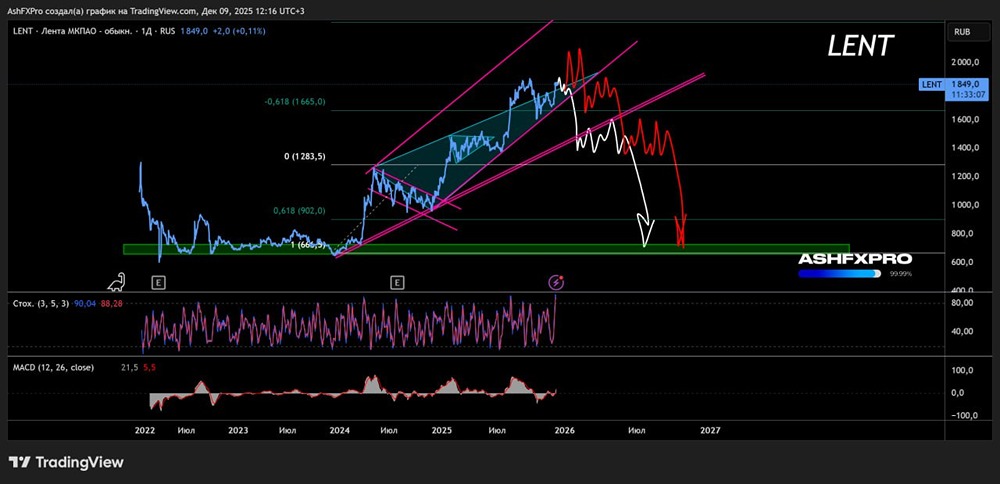Click the 2025 time axis label
Image resolution: width=1000 pixels, height=484 pixels.
pos(441,430)
